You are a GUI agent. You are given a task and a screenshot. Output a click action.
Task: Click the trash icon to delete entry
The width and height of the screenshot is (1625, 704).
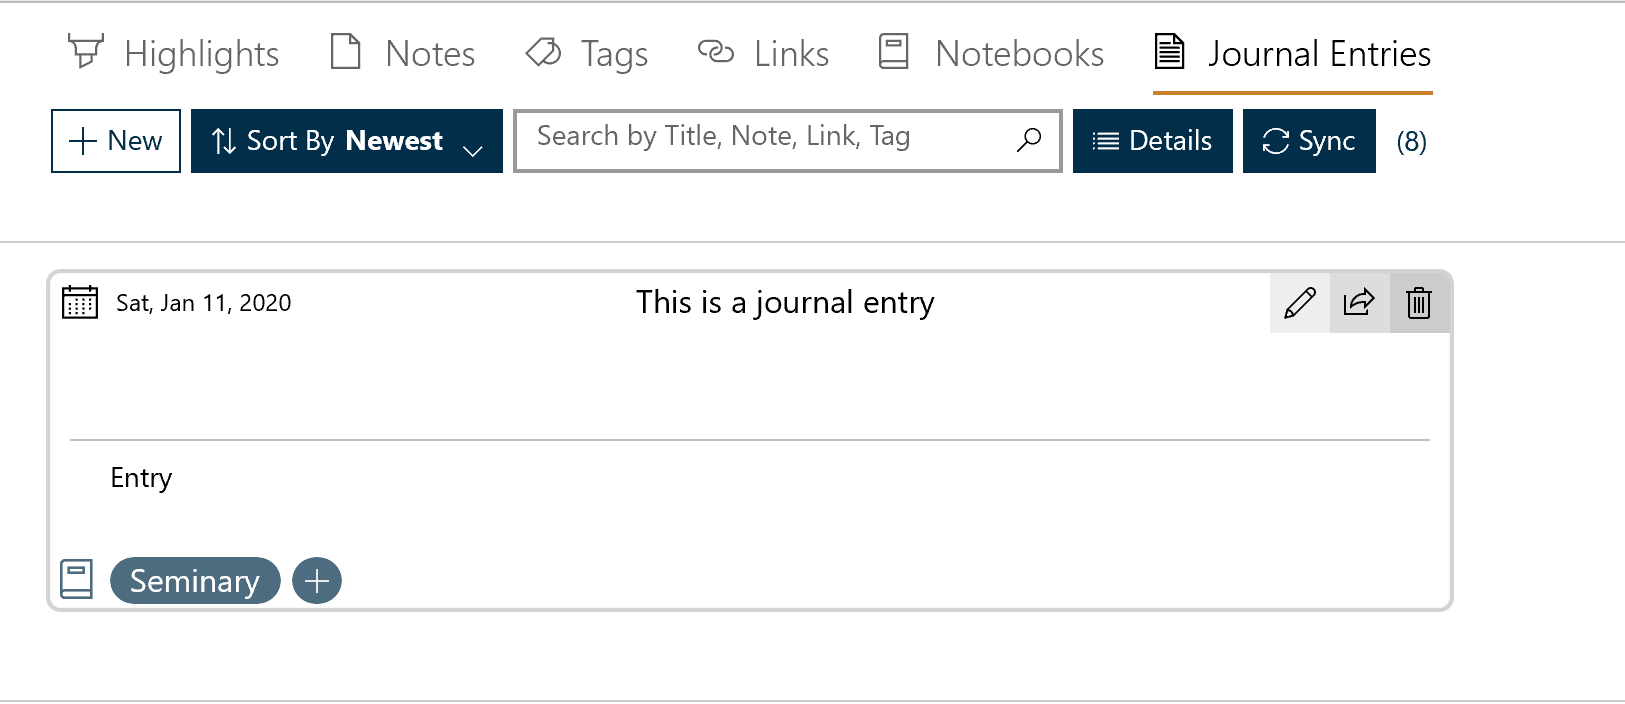(1419, 302)
